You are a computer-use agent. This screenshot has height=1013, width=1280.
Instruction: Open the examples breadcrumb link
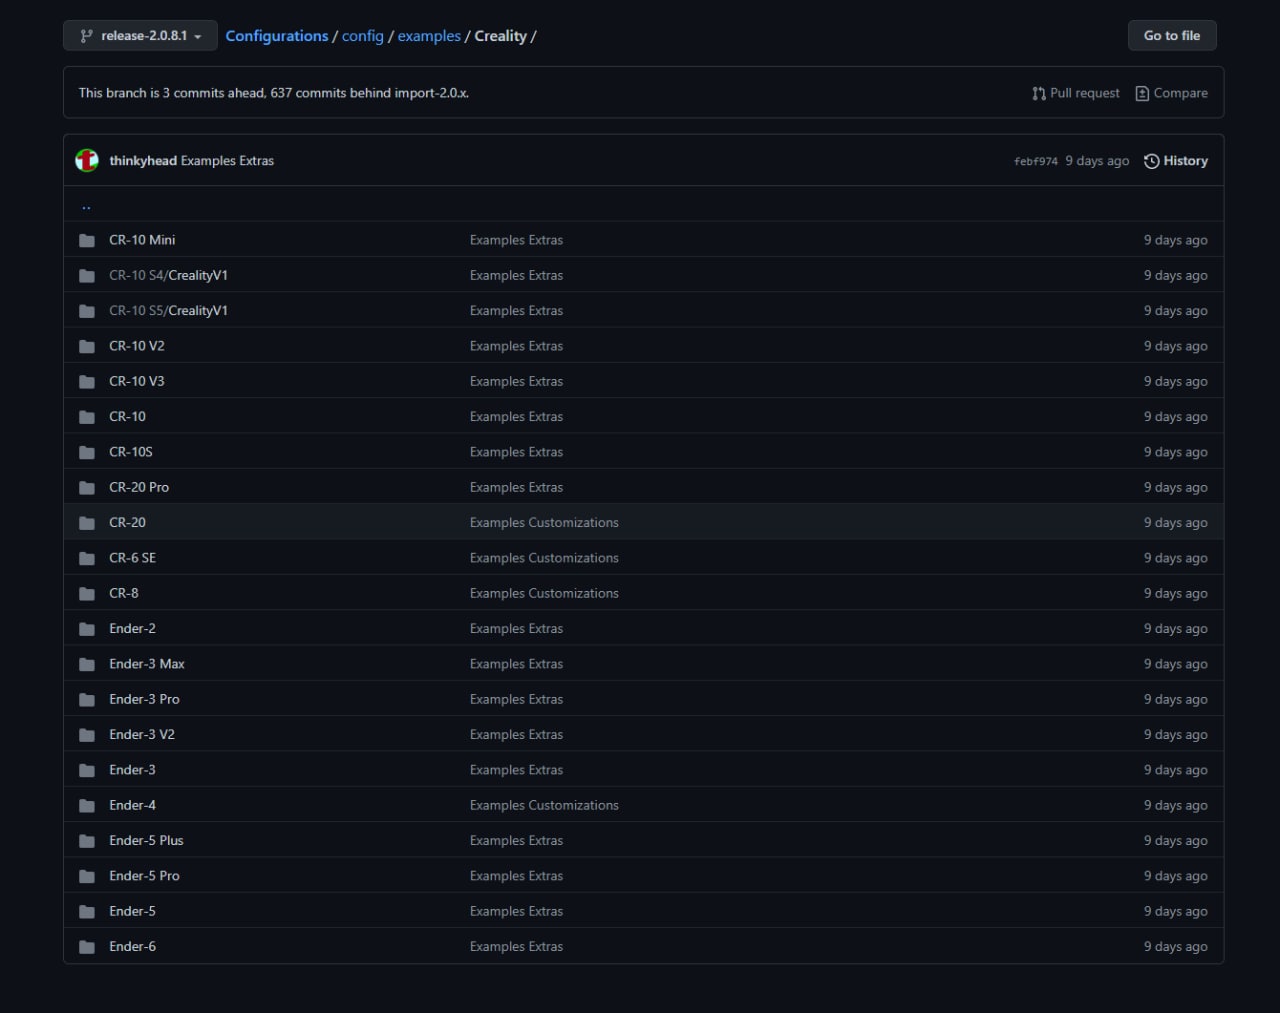pos(429,36)
